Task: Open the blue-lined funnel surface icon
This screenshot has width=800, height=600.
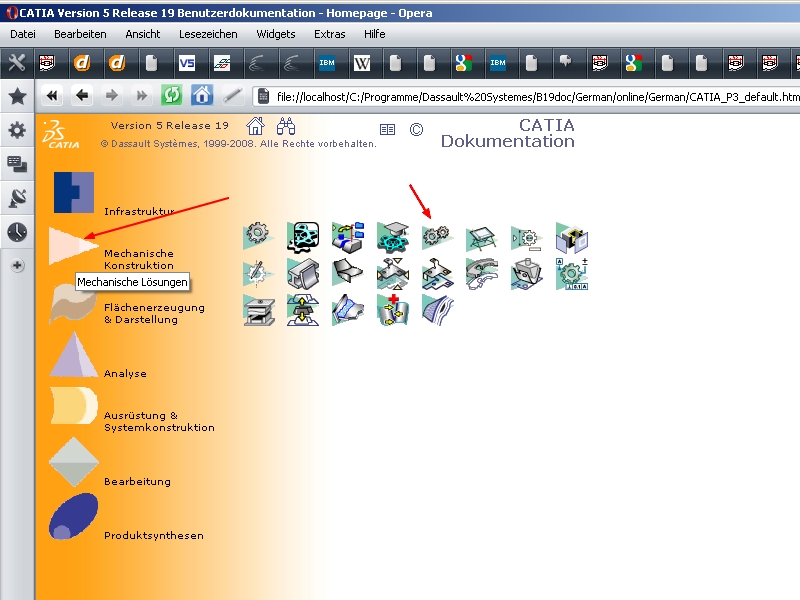Action: coord(348,310)
